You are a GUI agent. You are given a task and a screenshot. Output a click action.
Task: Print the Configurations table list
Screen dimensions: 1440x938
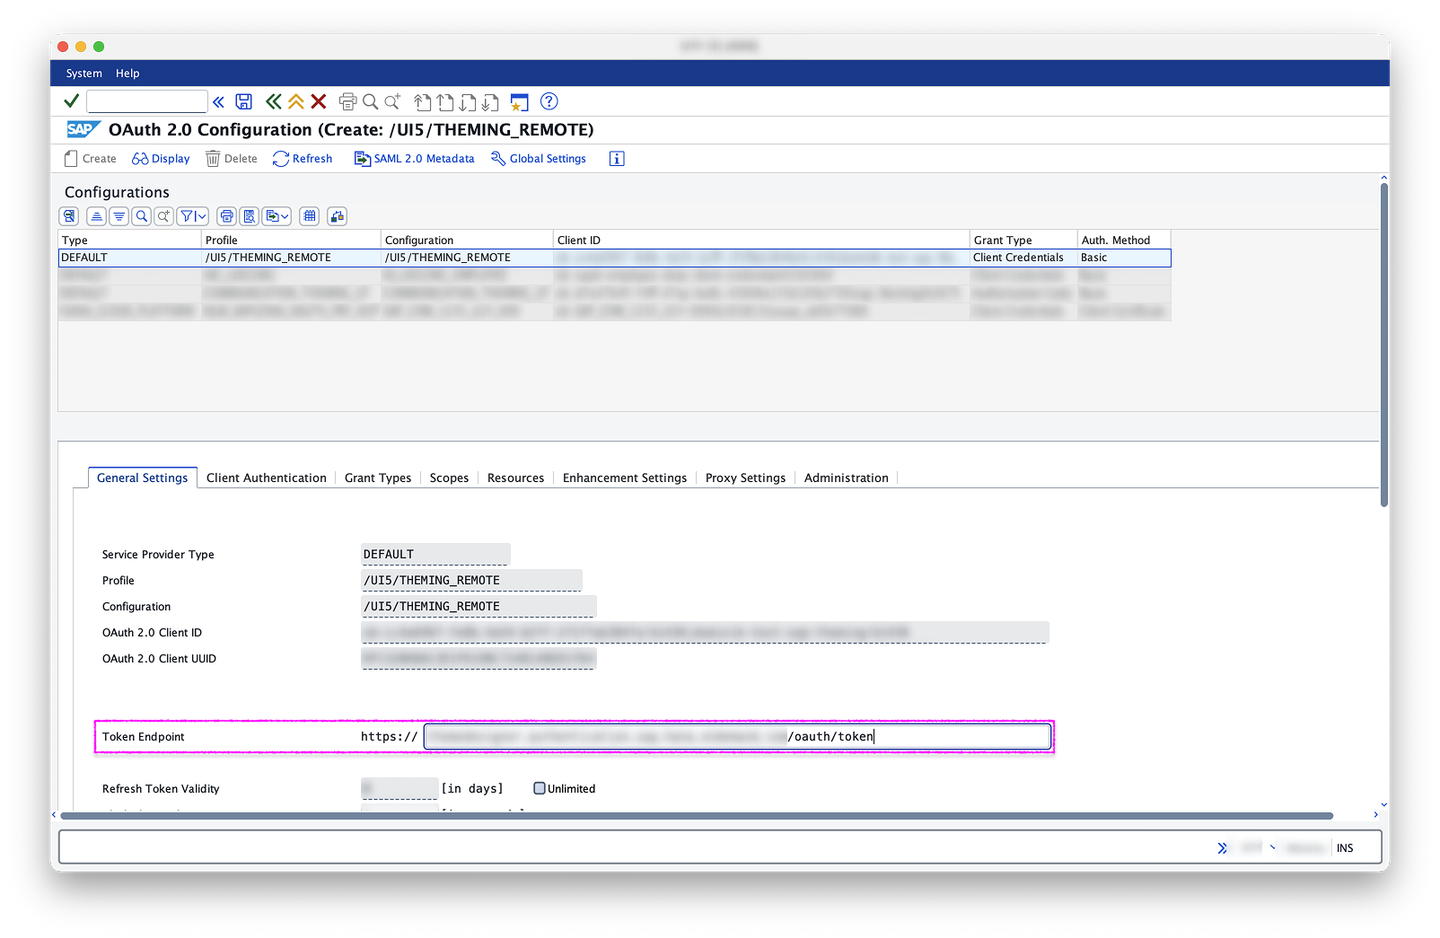pyautogui.click(x=227, y=216)
